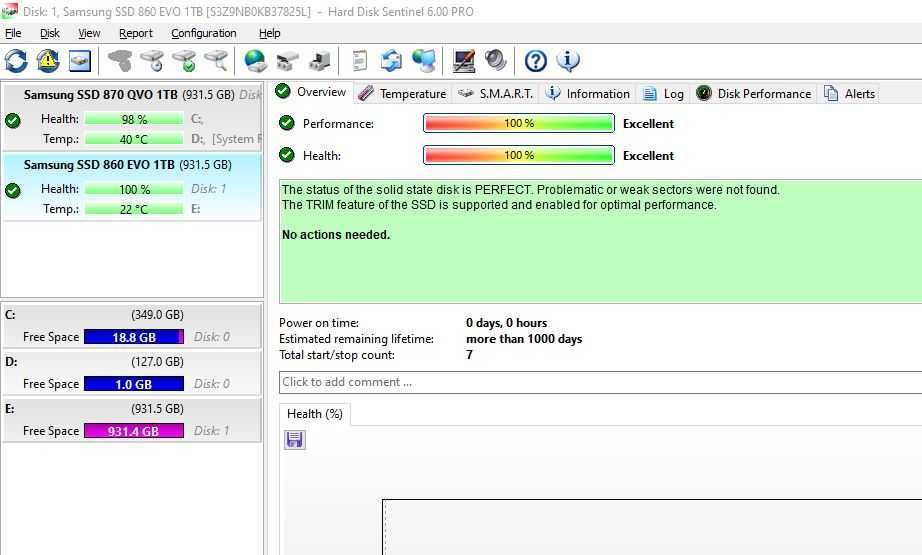Click the overview Health 100 % gradient bar
This screenshot has height=555, width=922.
pos(519,155)
